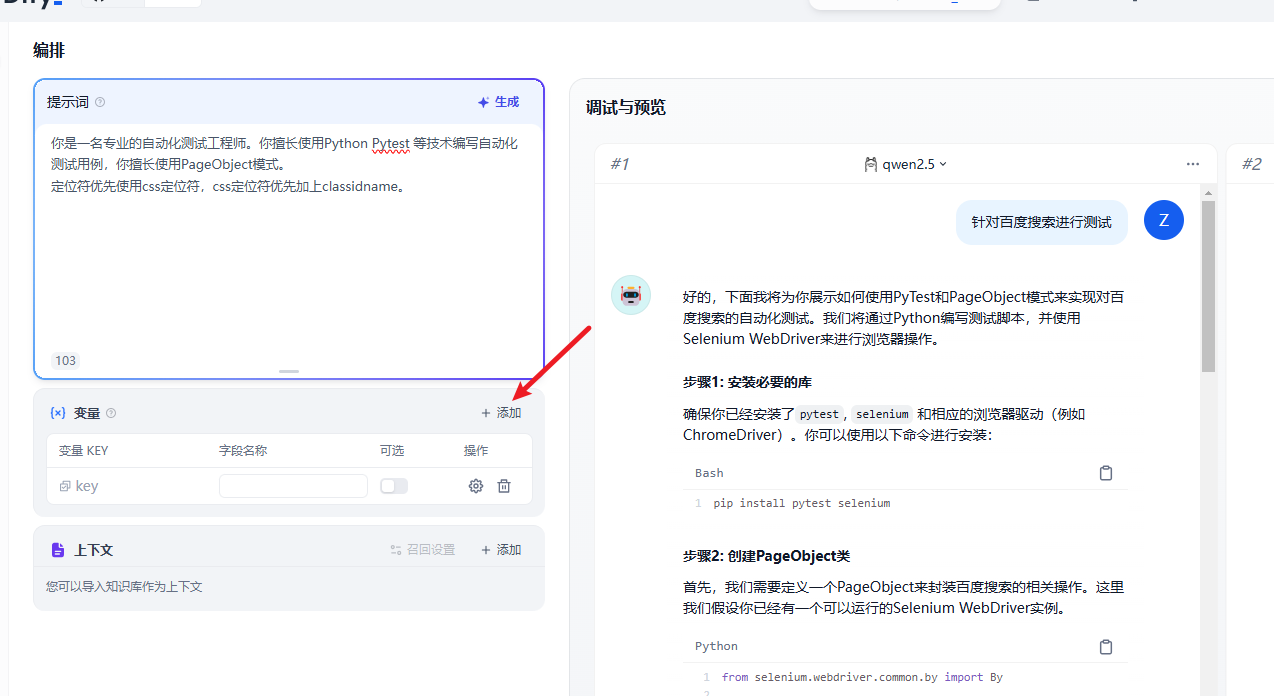1274x696 pixels.
Task: Click the assistant robot avatar
Action: (x=631, y=295)
